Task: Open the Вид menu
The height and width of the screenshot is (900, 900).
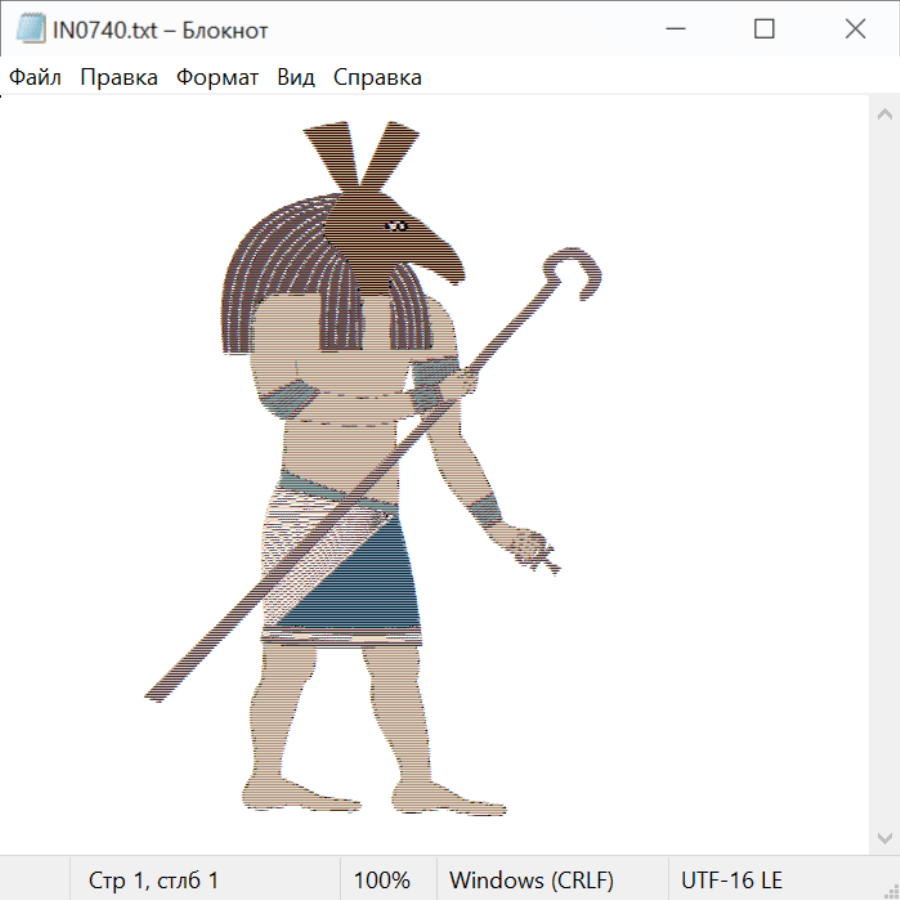Action: click(x=295, y=78)
